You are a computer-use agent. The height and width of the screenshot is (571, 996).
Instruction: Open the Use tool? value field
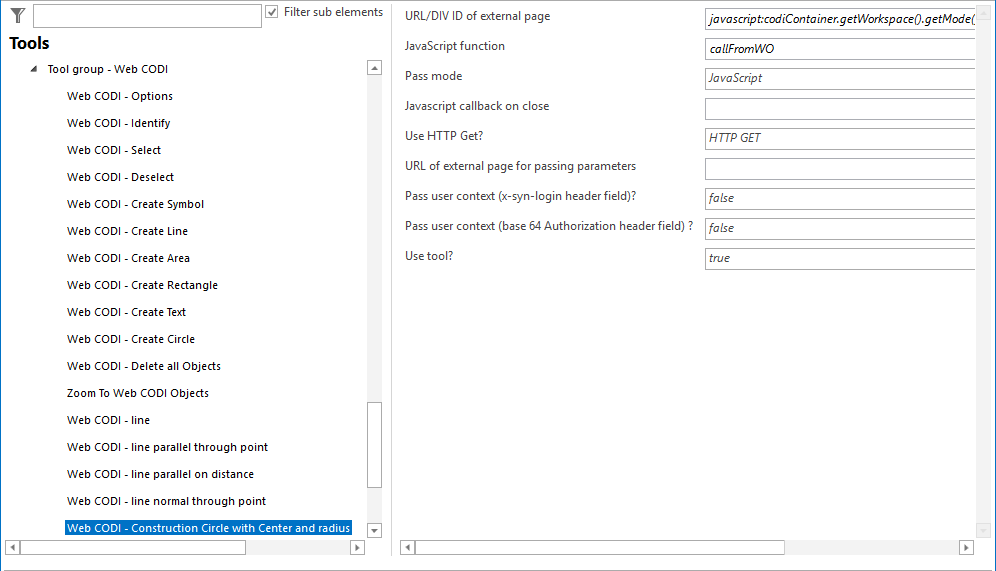[x=839, y=259]
